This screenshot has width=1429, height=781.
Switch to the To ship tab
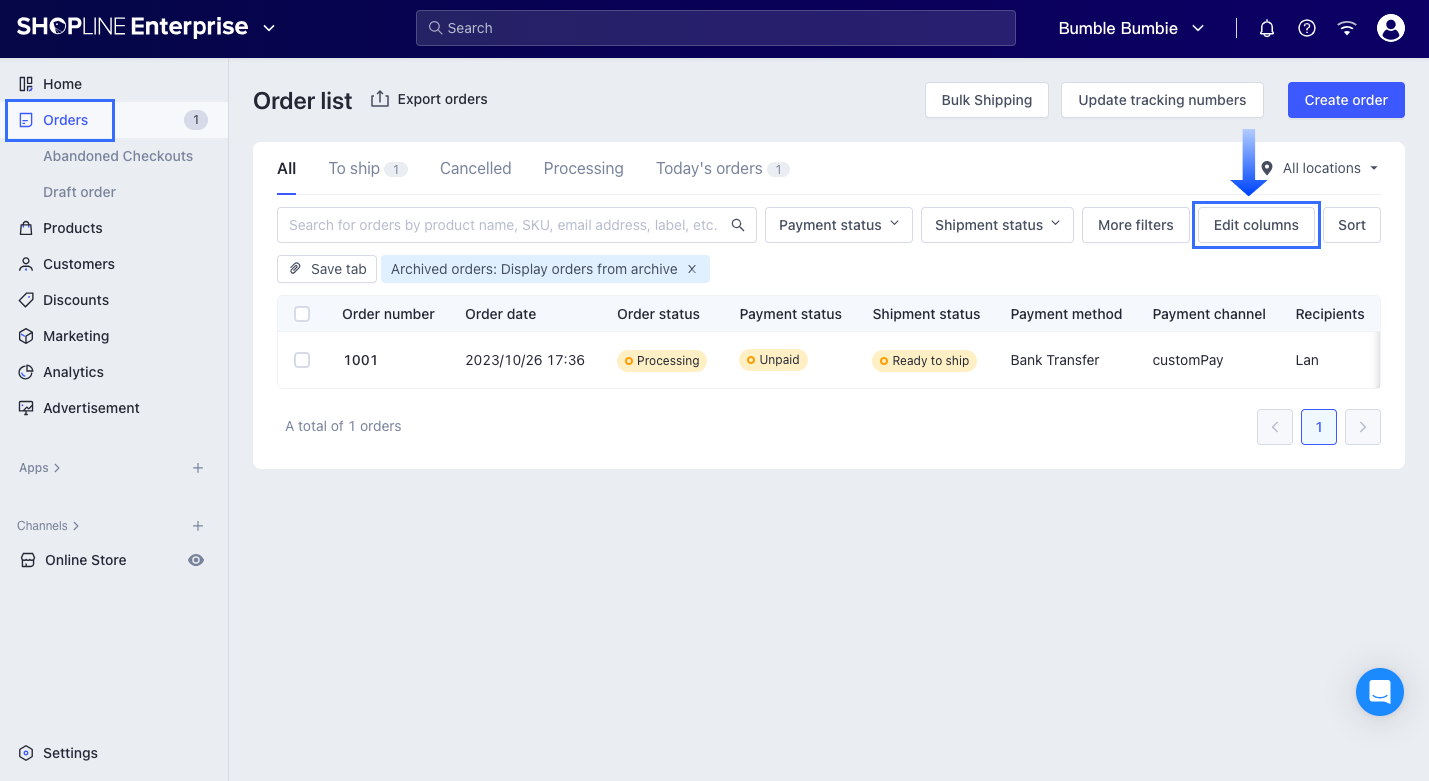tap(355, 169)
